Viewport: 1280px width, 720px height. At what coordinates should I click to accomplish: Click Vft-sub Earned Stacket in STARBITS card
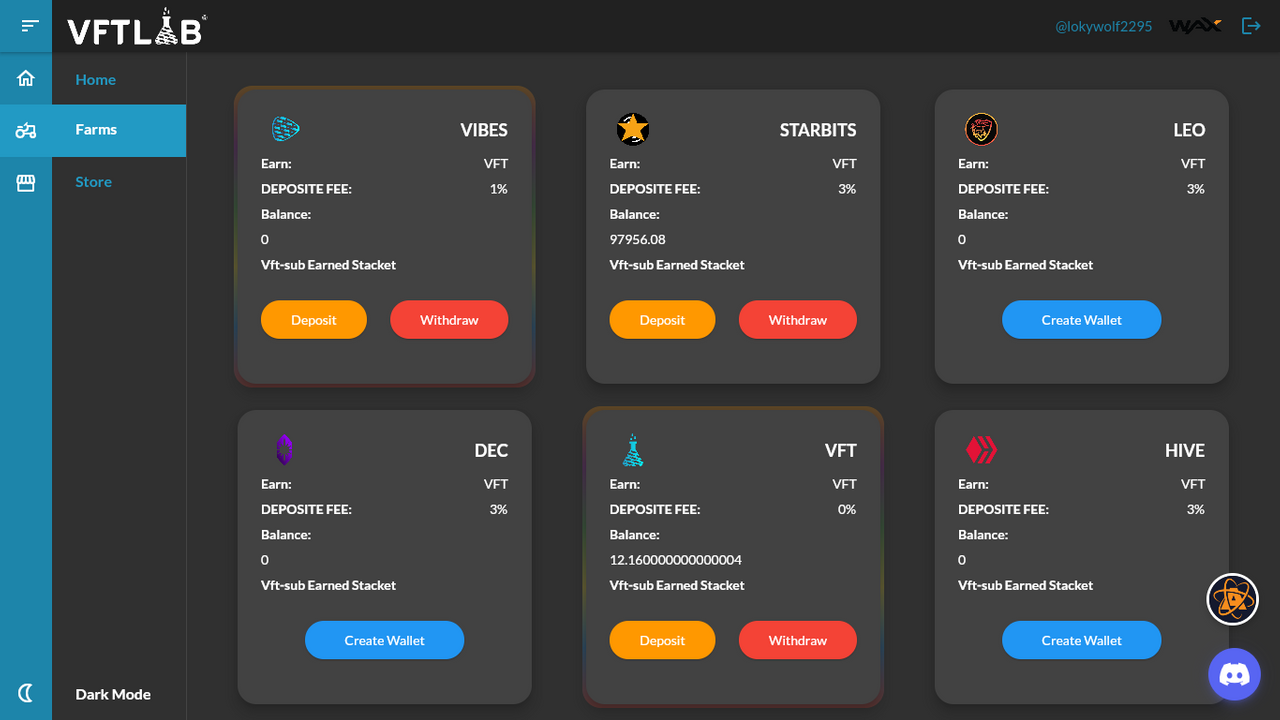(x=677, y=265)
